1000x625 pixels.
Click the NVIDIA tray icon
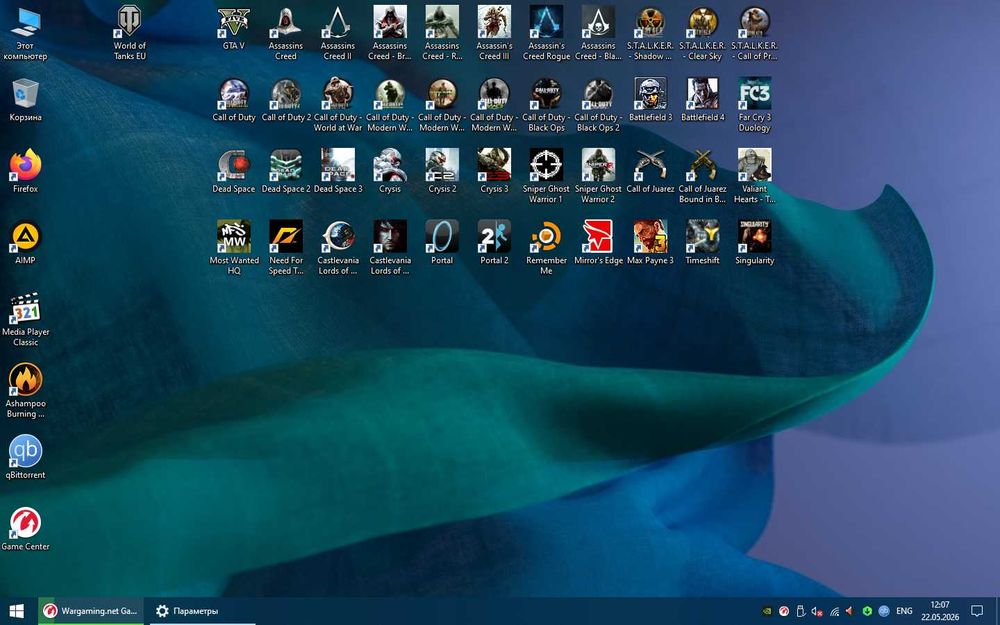[x=768, y=611]
